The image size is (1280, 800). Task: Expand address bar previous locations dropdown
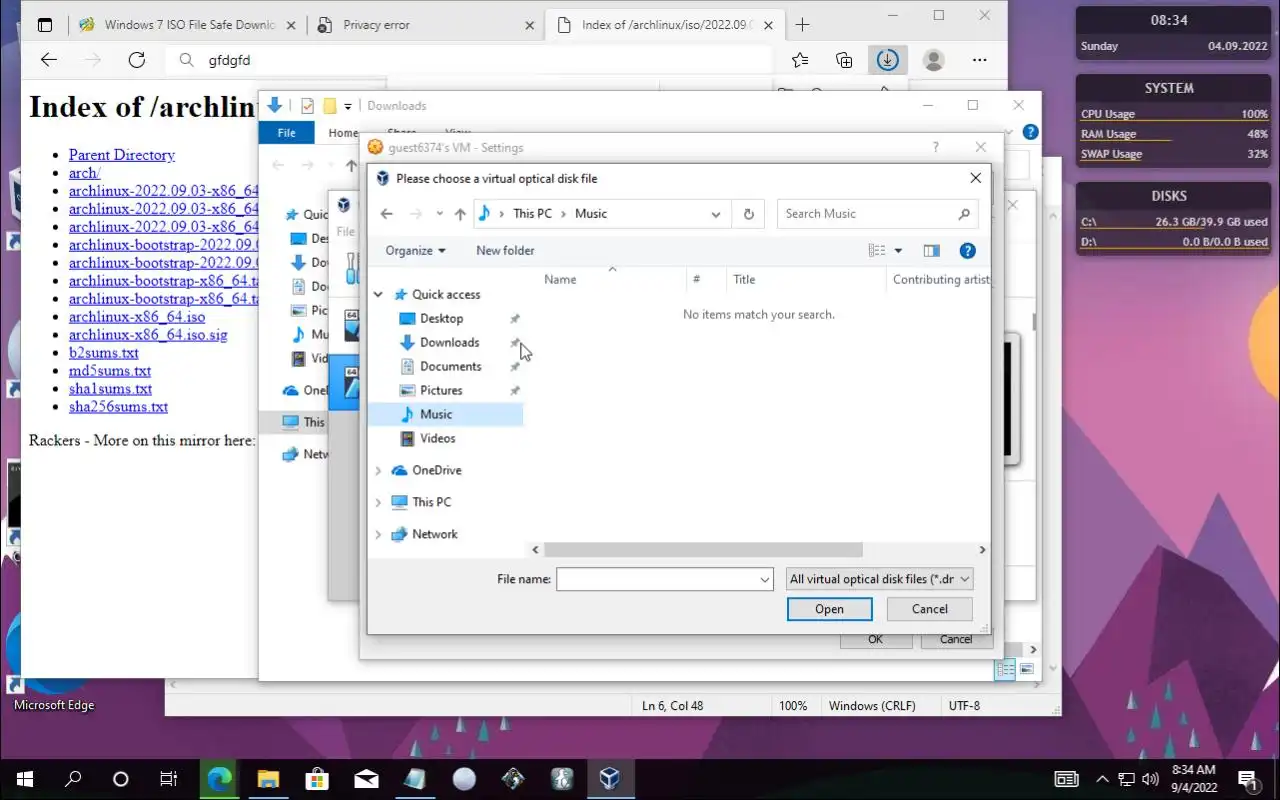pos(716,214)
